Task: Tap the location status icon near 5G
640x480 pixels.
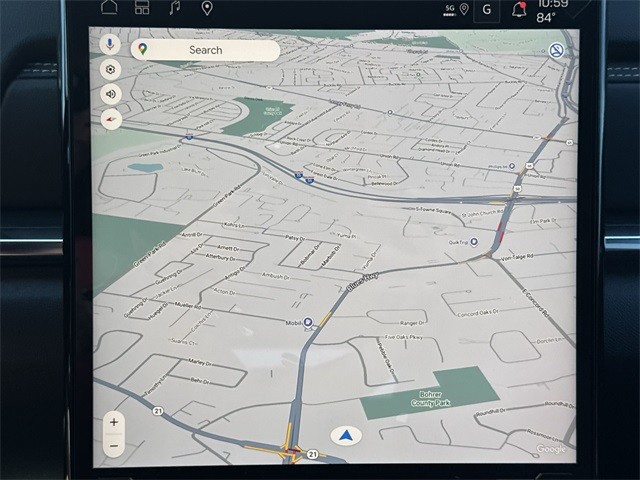Action: pos(464,10)
